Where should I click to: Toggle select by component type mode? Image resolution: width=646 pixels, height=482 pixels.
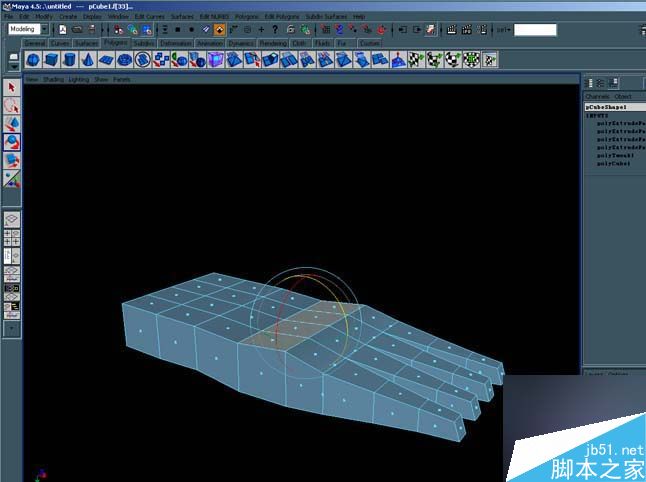pos(147,29)
